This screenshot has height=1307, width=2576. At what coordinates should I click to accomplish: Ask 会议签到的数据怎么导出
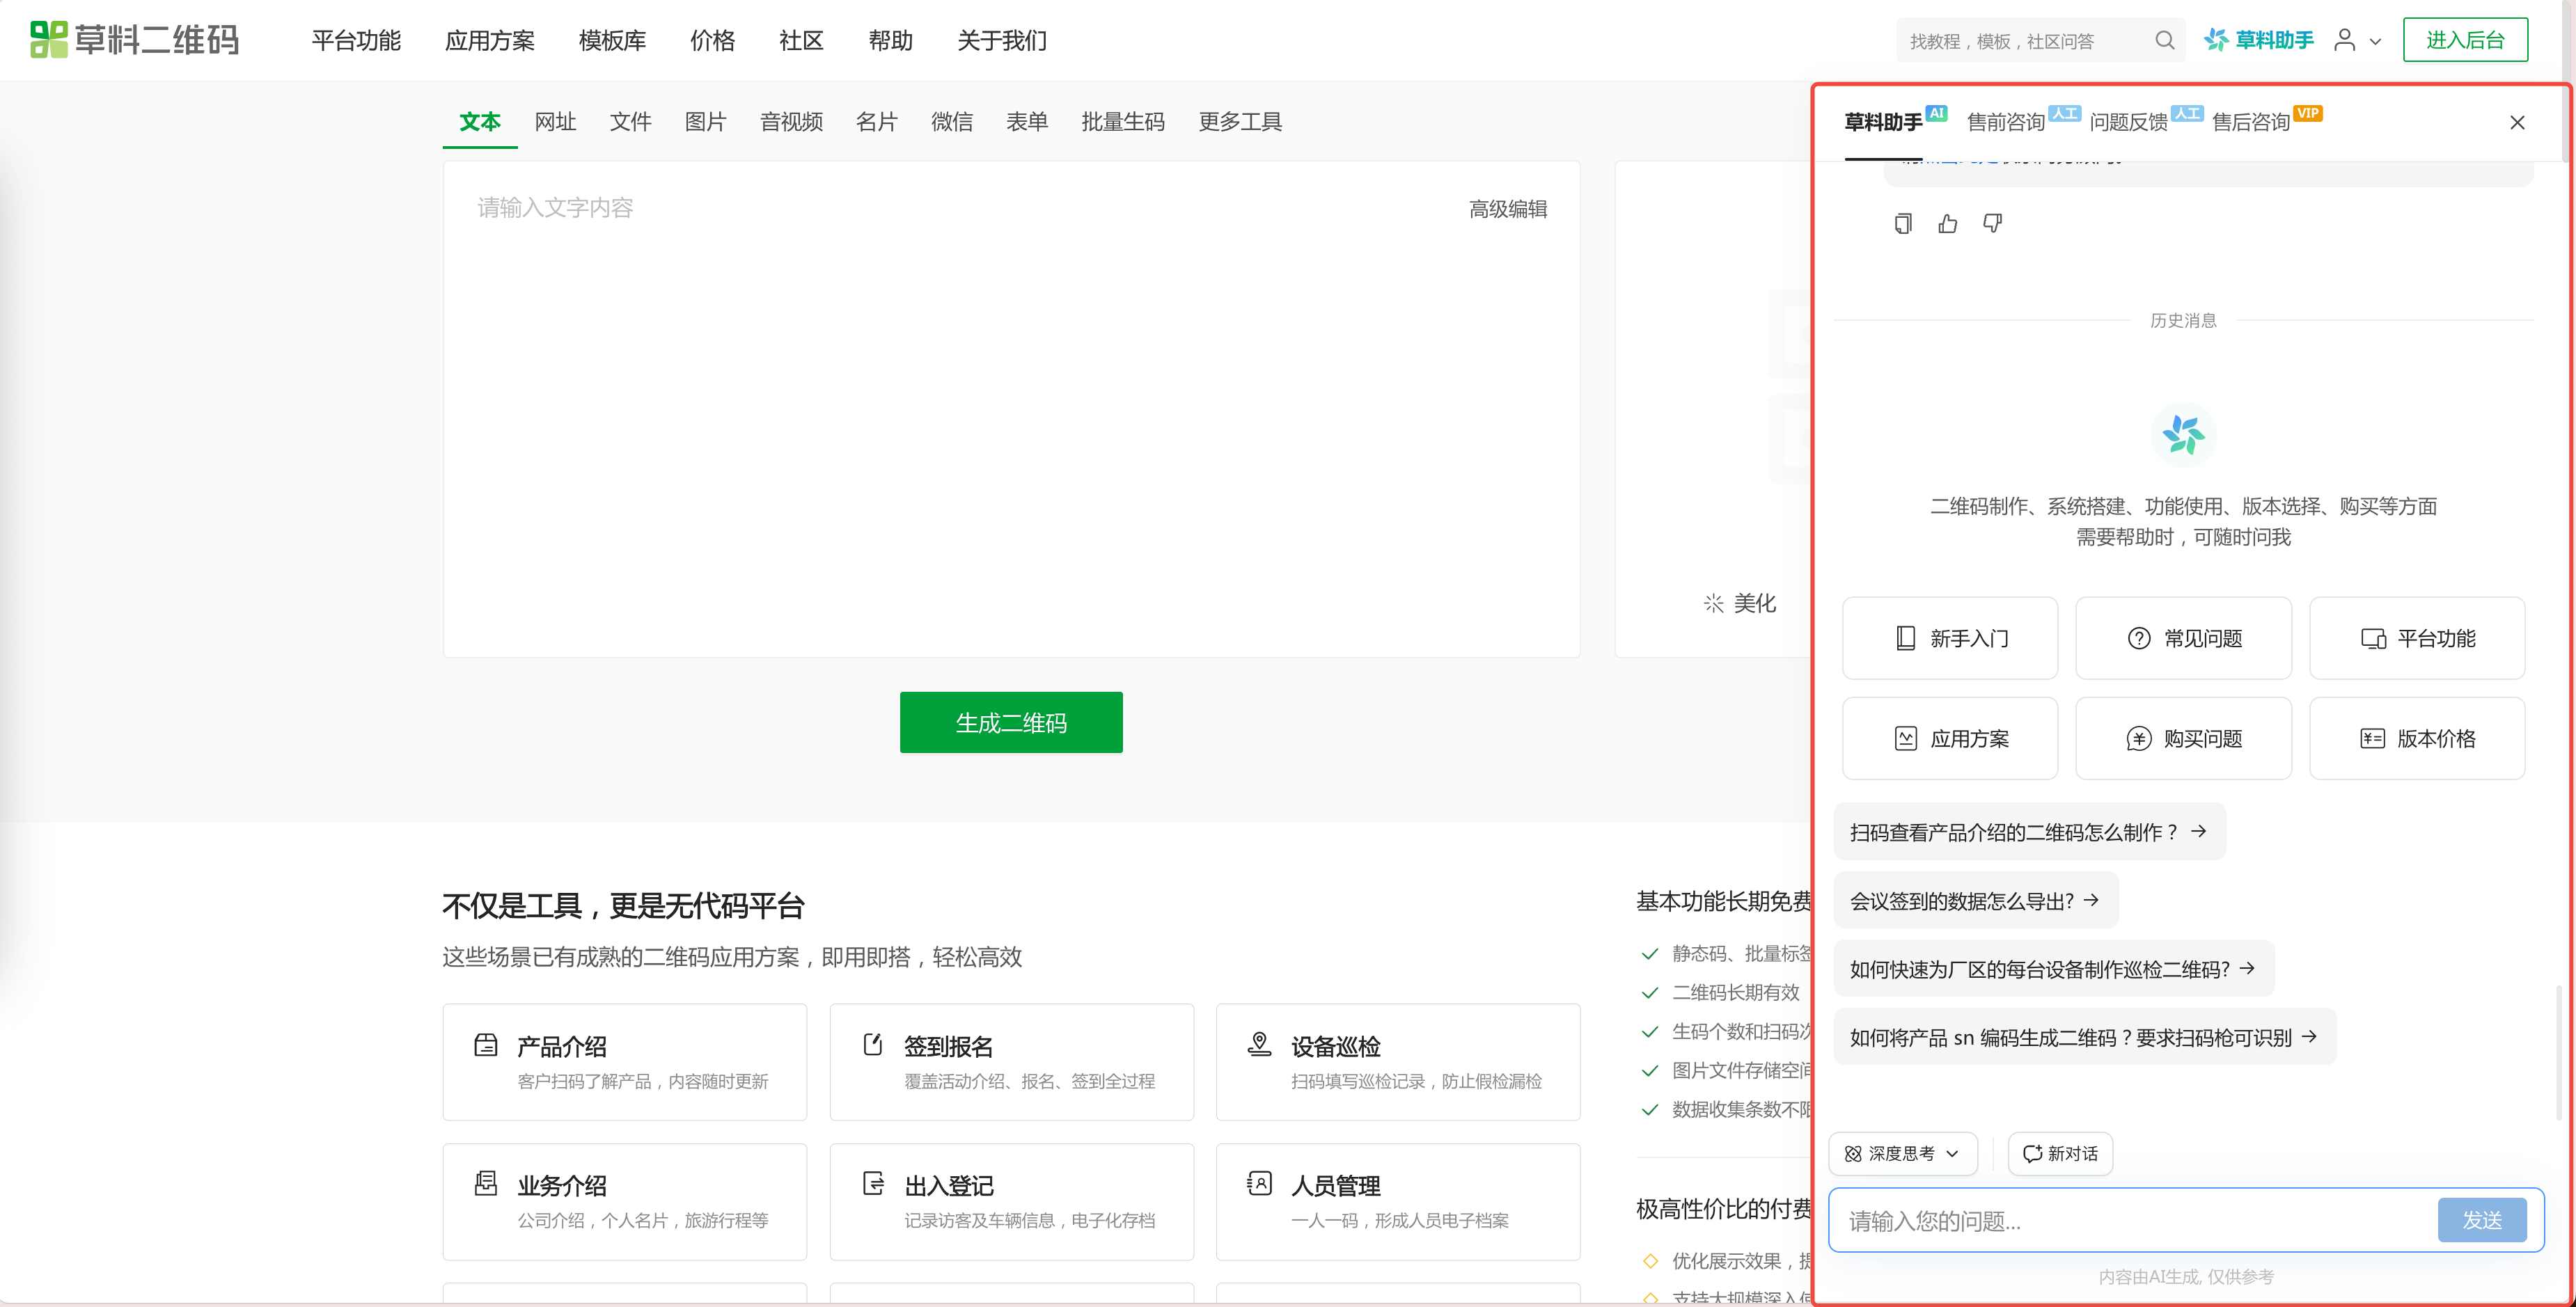1975,900
